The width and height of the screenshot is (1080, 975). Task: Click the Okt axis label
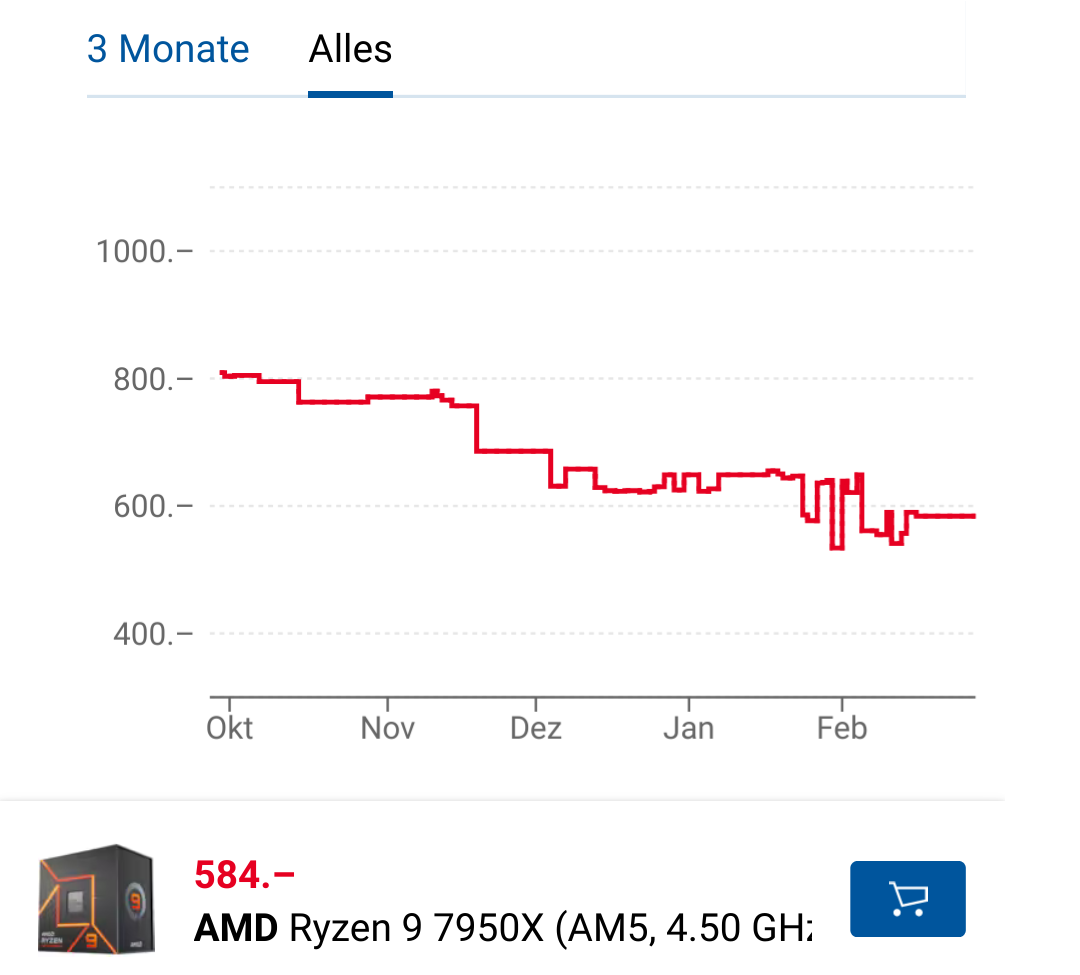click(229, 728)
